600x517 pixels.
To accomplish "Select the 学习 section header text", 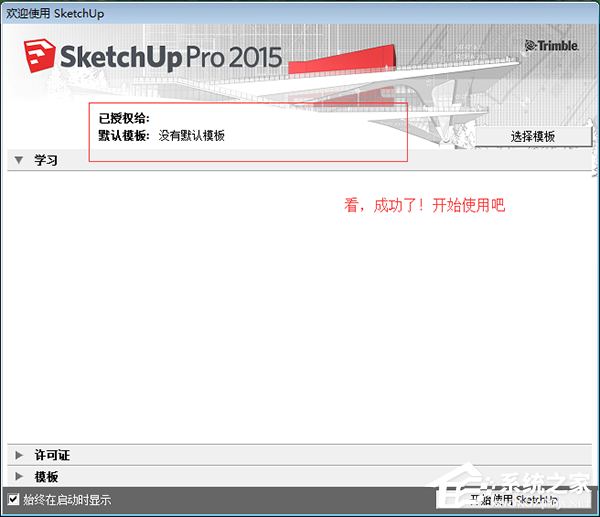I will (x=46, y=160).
